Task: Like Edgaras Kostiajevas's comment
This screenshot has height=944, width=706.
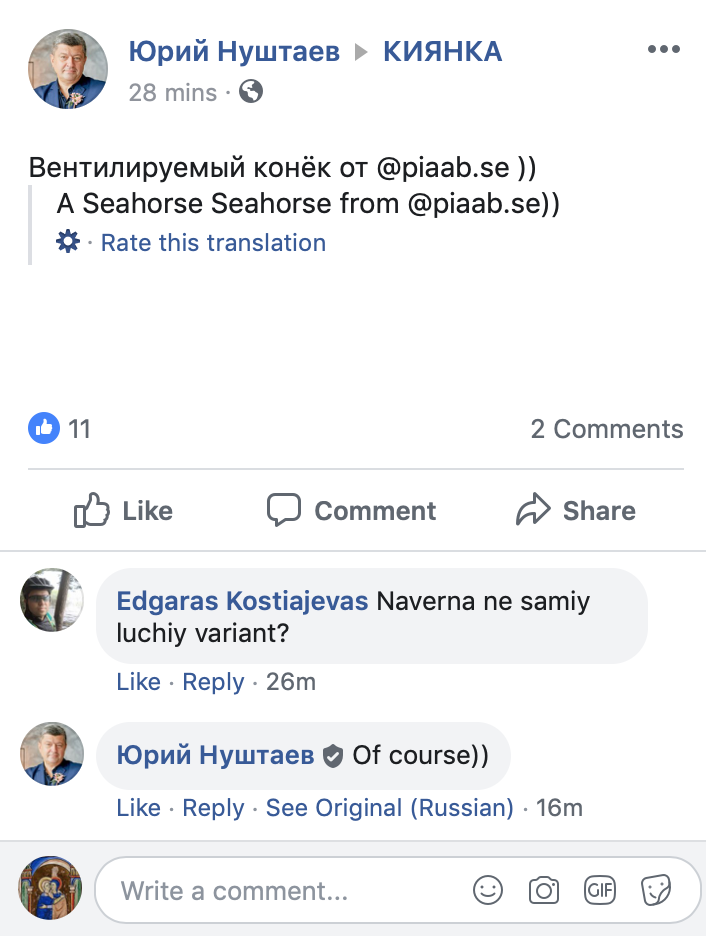Action: pyautogui.click(x=138, y=682)
